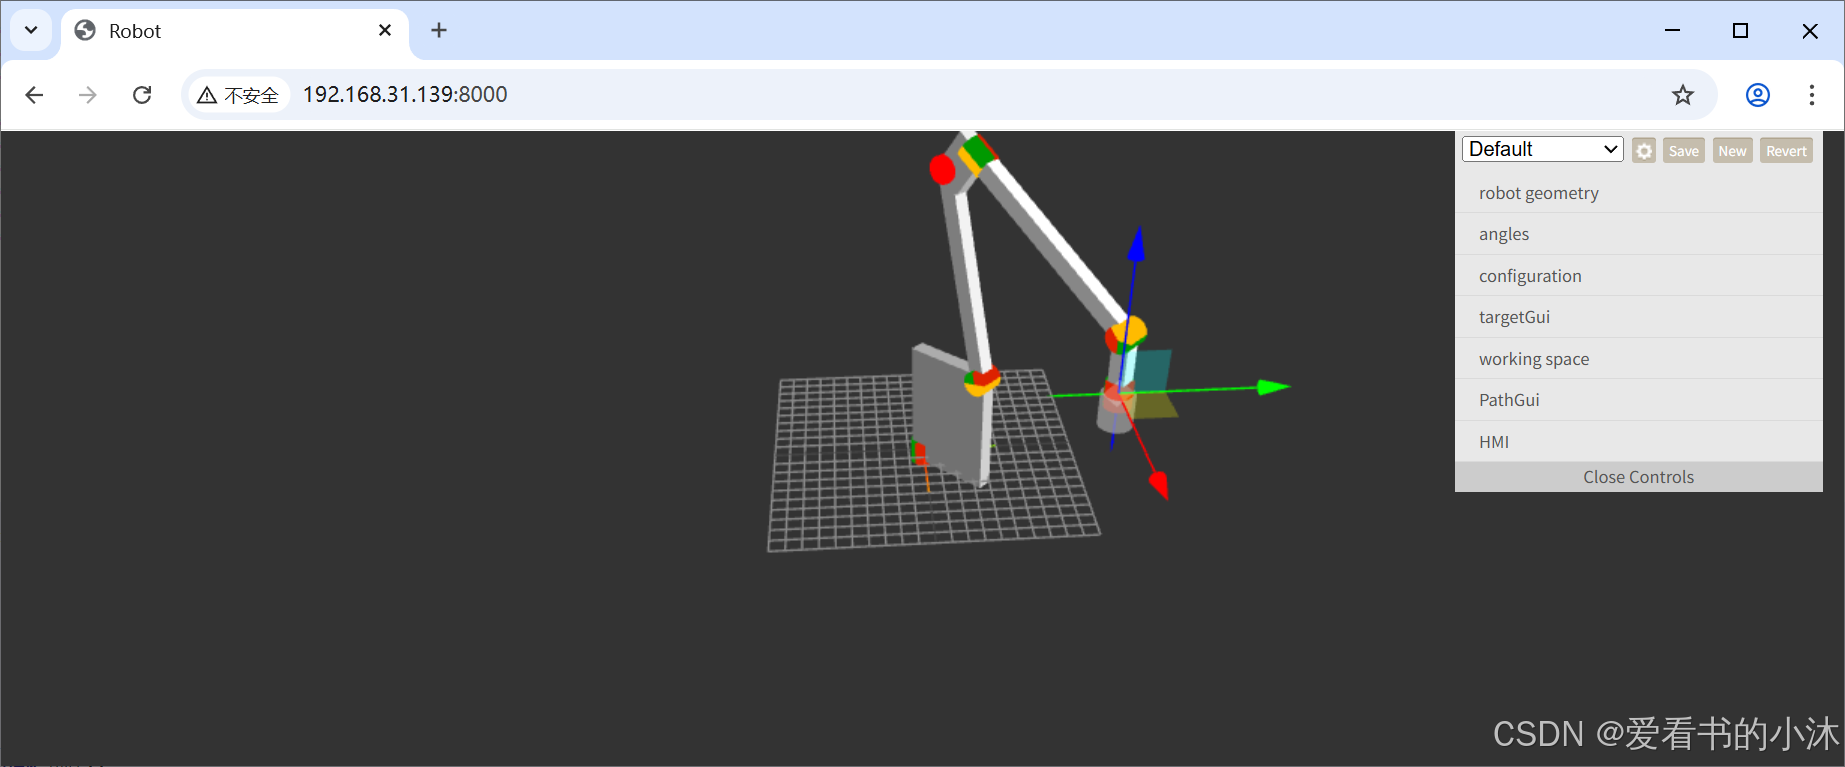Expand the robot geometry folder
The width and height of the screenshot is (1845, 767).
1639,193
